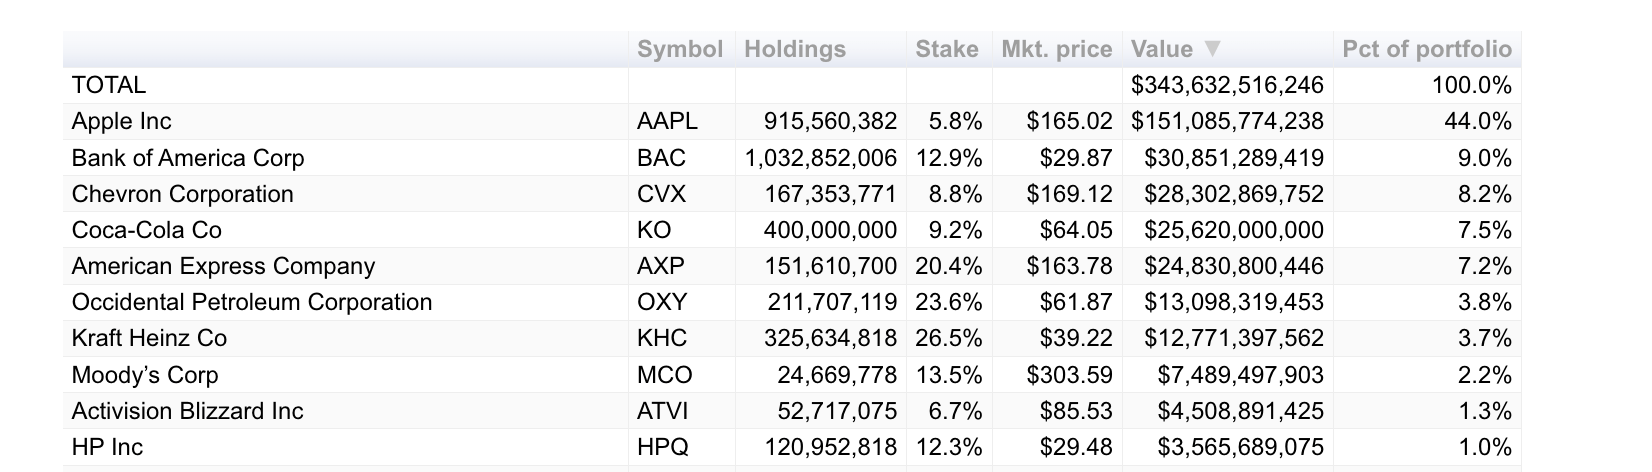Click the ATVI ticker symbol
This screenshot has height=472, width=1652.
(662, 411)
